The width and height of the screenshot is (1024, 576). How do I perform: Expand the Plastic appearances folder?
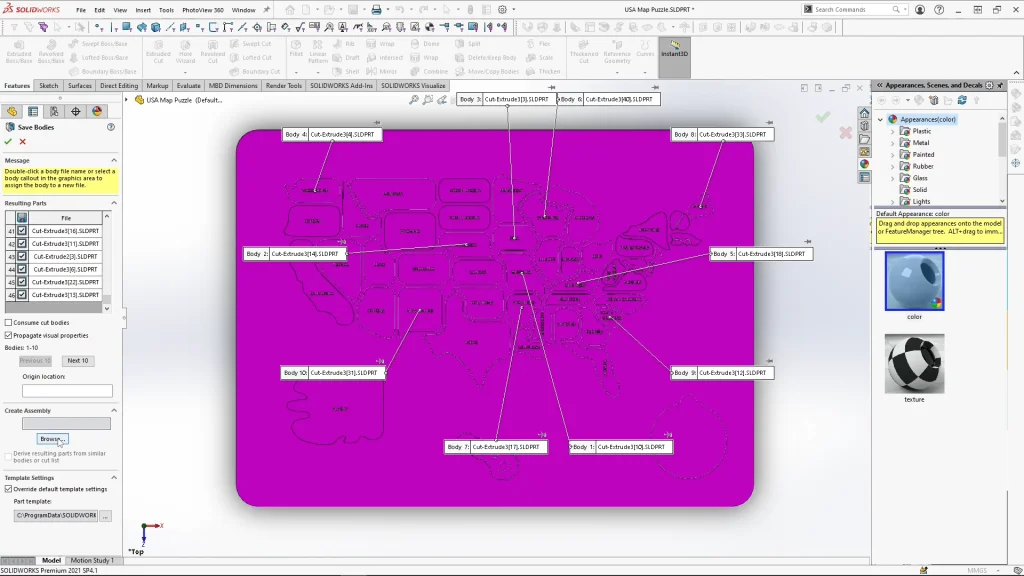tap(893, 131)
